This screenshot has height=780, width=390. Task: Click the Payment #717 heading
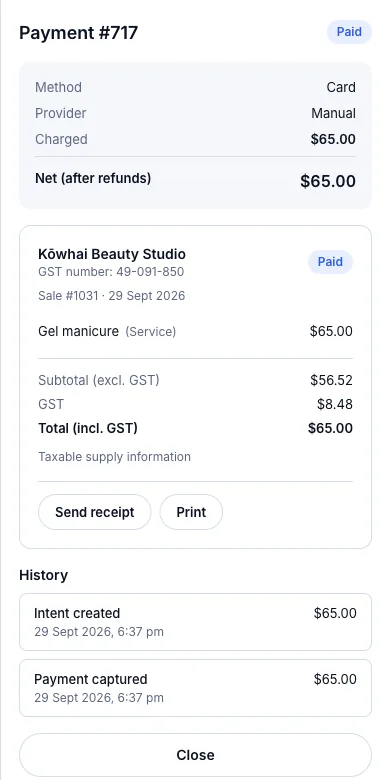pyautogui.click(x=79, y=33)
